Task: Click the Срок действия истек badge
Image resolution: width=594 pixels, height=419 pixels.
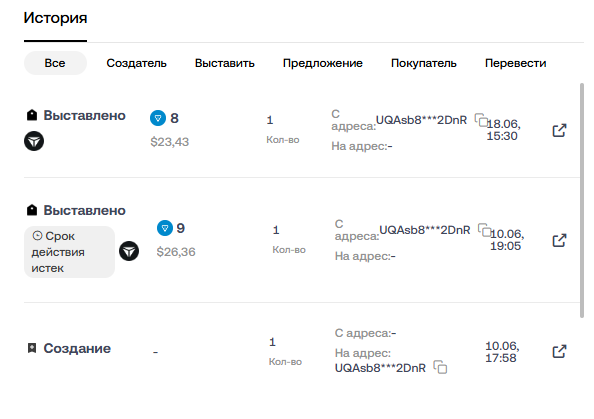Action: point(69,252)
